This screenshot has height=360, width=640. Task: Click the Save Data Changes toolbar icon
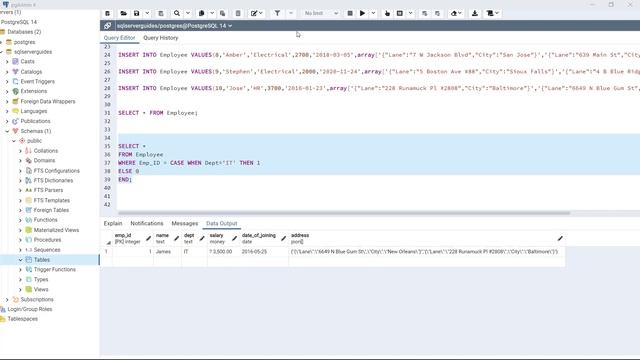(x=161, y=13)
